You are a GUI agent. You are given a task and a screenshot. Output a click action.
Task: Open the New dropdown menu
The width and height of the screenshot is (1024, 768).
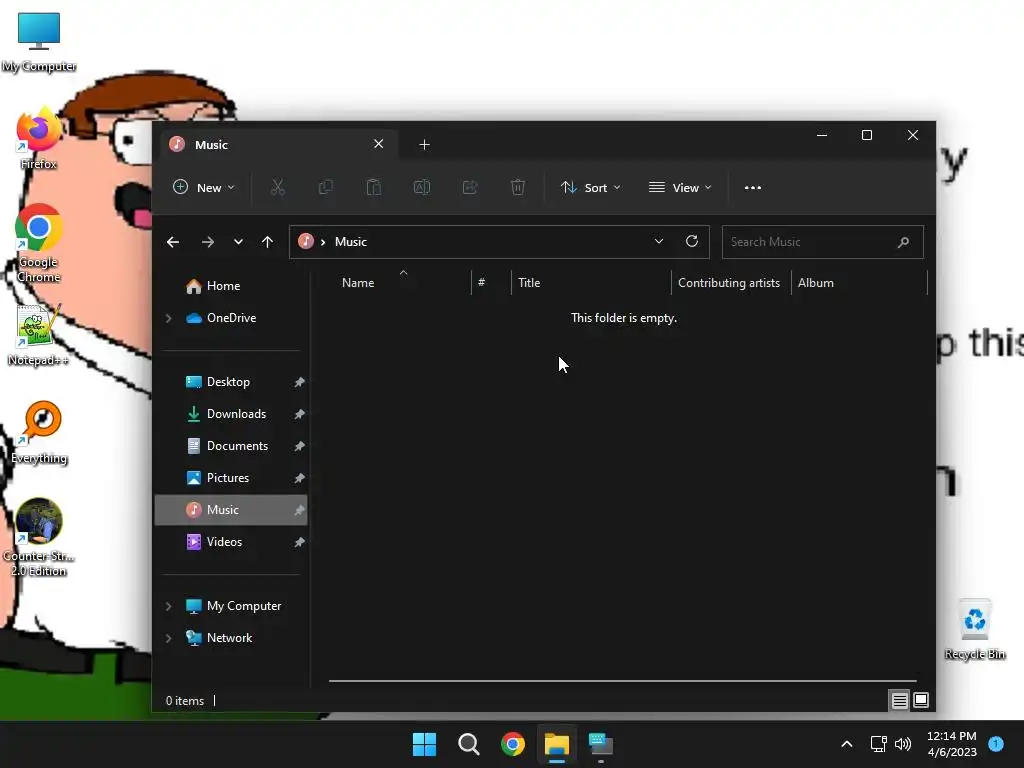(x=204, y=187)
